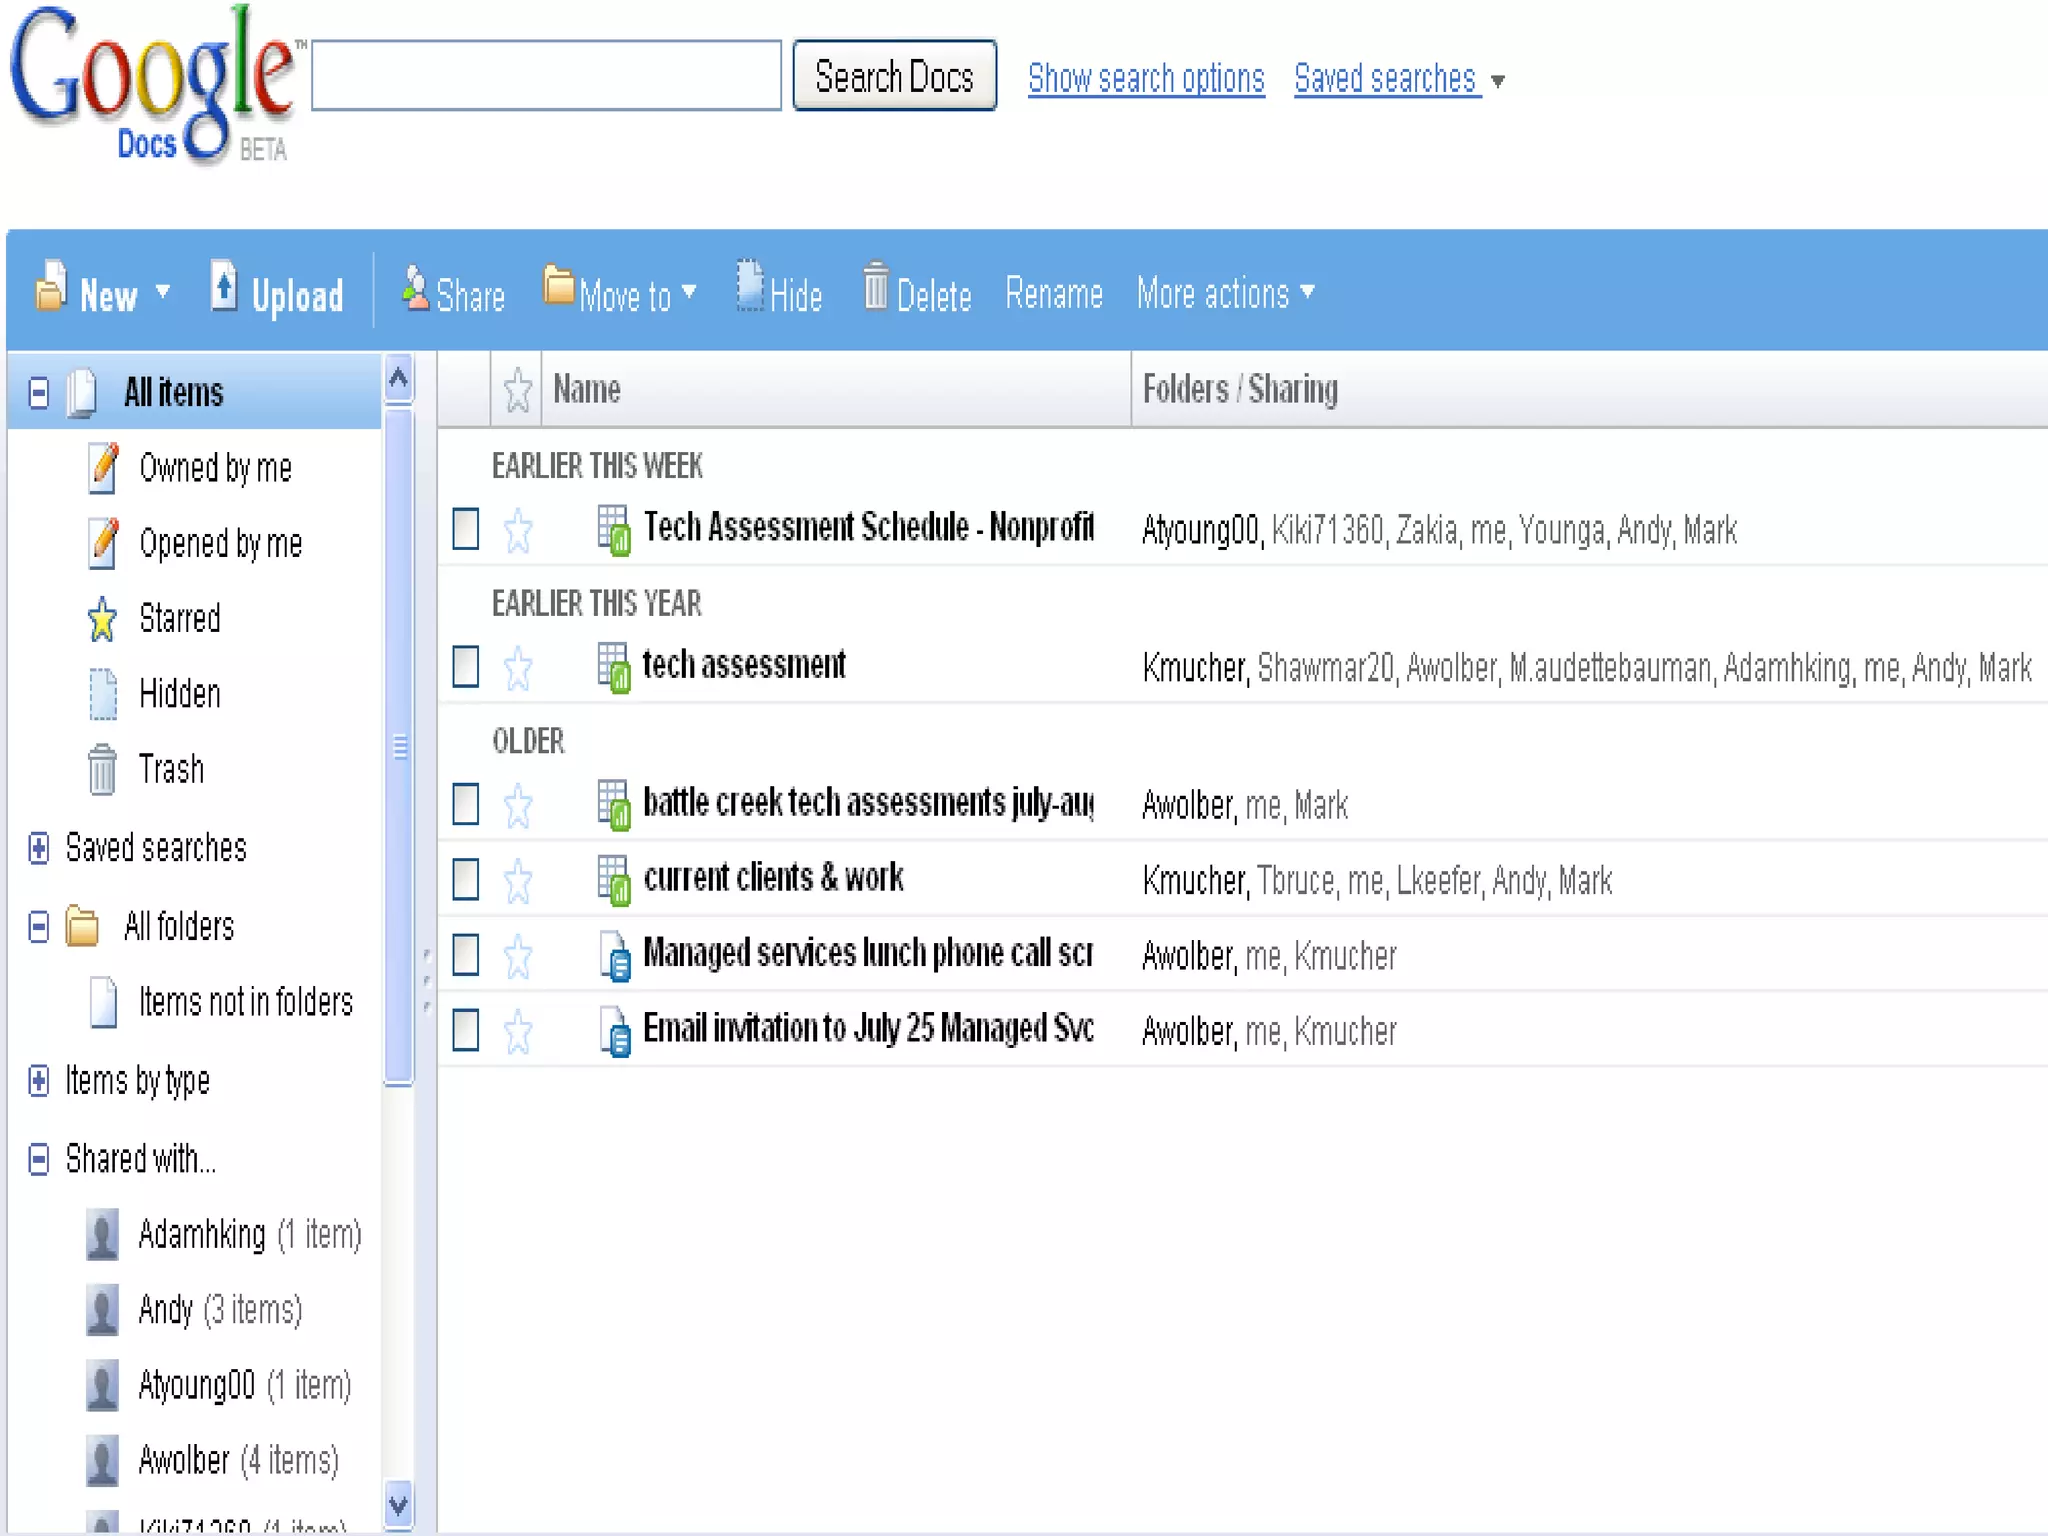The image size is (2048, 1536).
Task: Click the Share person icon
Action: tap(415, 289)
